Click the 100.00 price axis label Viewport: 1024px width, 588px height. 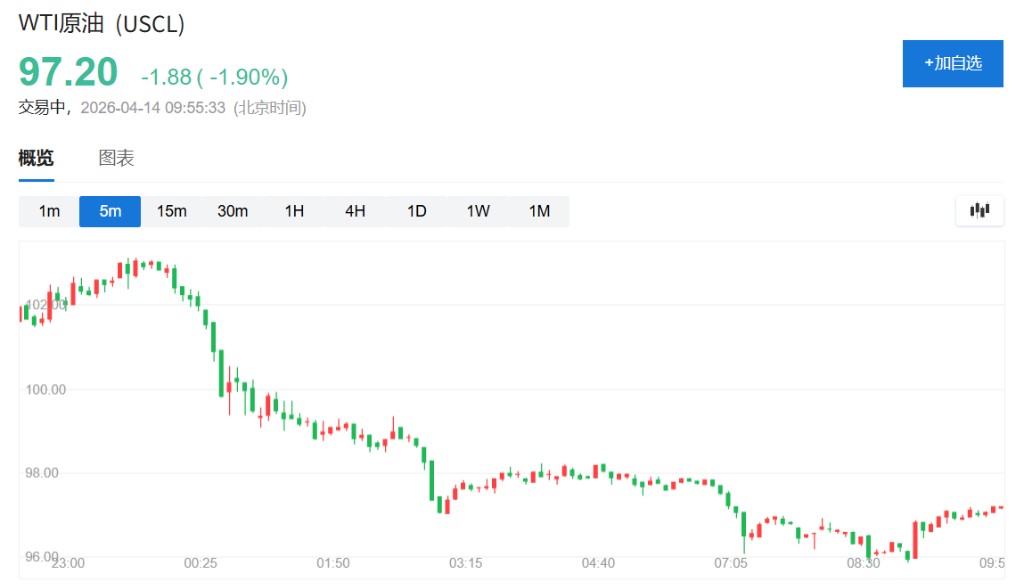coord(45,389)
